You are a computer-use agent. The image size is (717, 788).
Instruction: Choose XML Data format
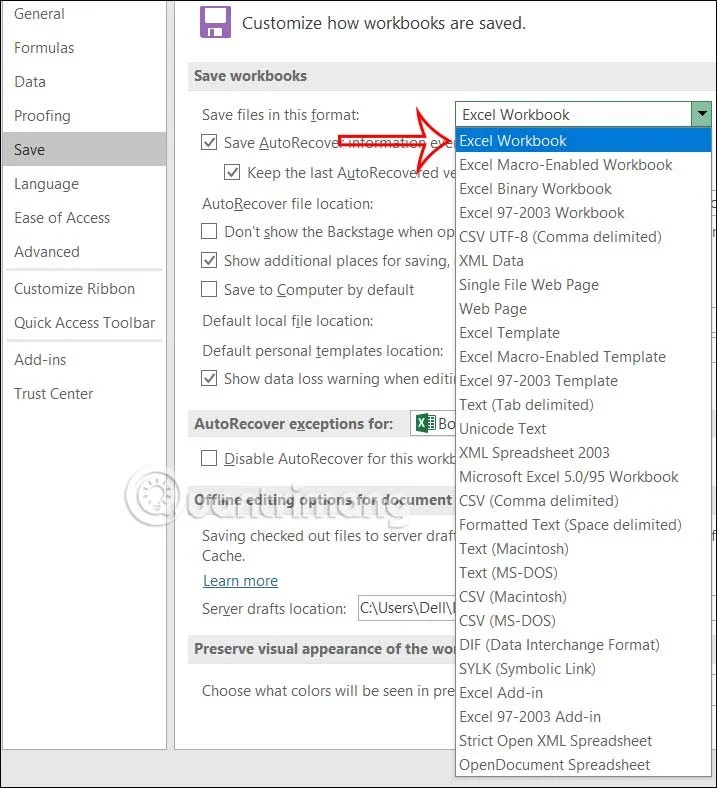583,261
